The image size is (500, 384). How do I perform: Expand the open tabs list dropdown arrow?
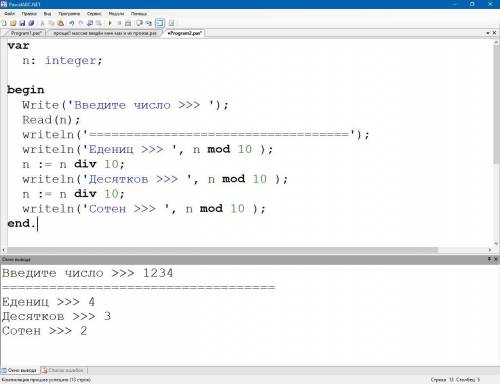[x=487, y=33]
